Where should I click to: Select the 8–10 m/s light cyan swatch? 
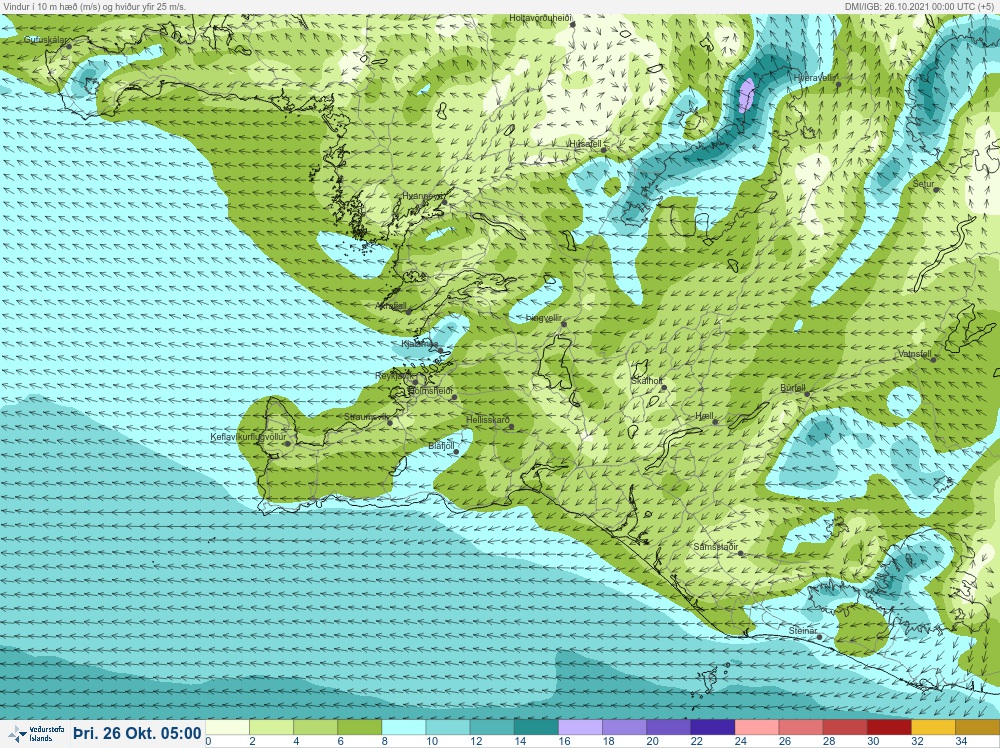403,728
